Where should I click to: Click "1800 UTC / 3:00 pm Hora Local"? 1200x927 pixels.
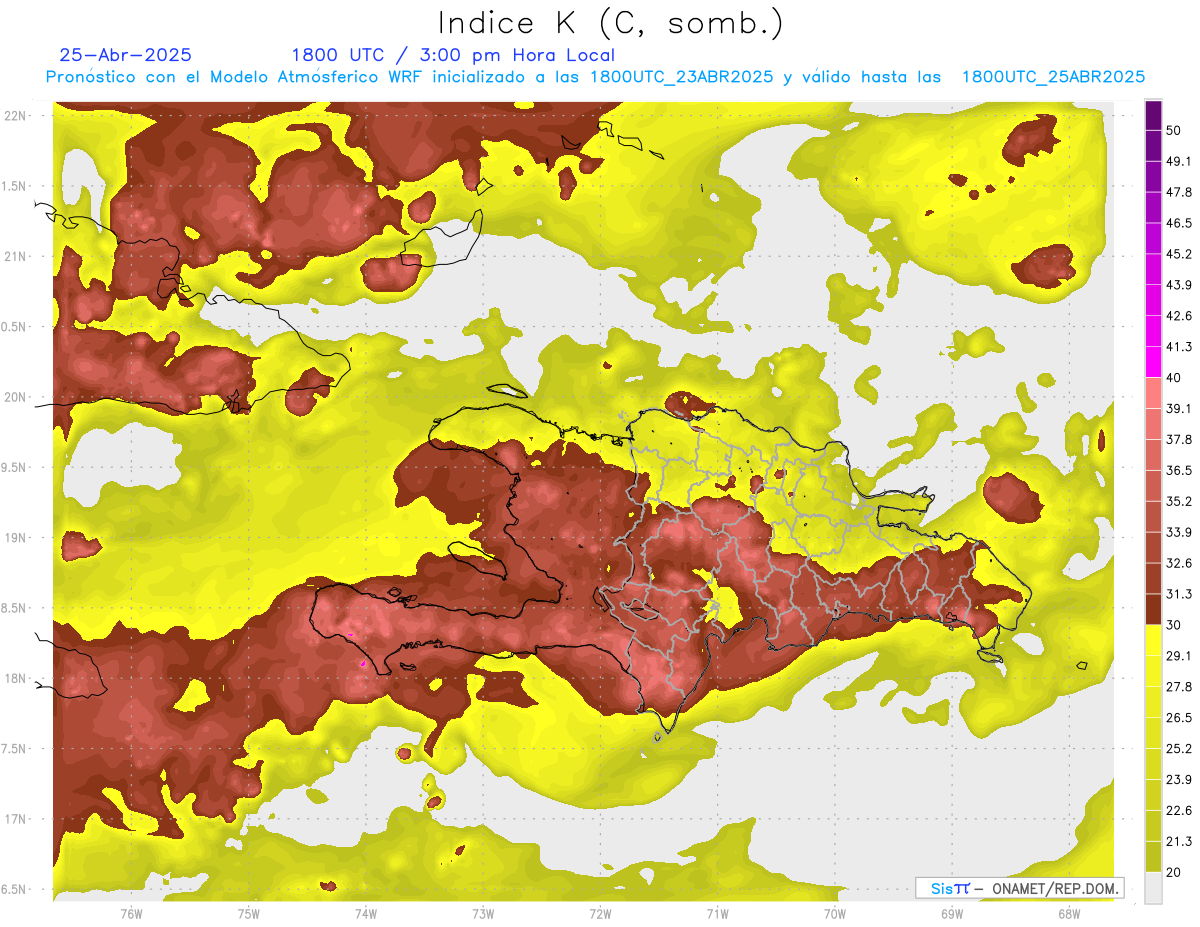point(453,55)
